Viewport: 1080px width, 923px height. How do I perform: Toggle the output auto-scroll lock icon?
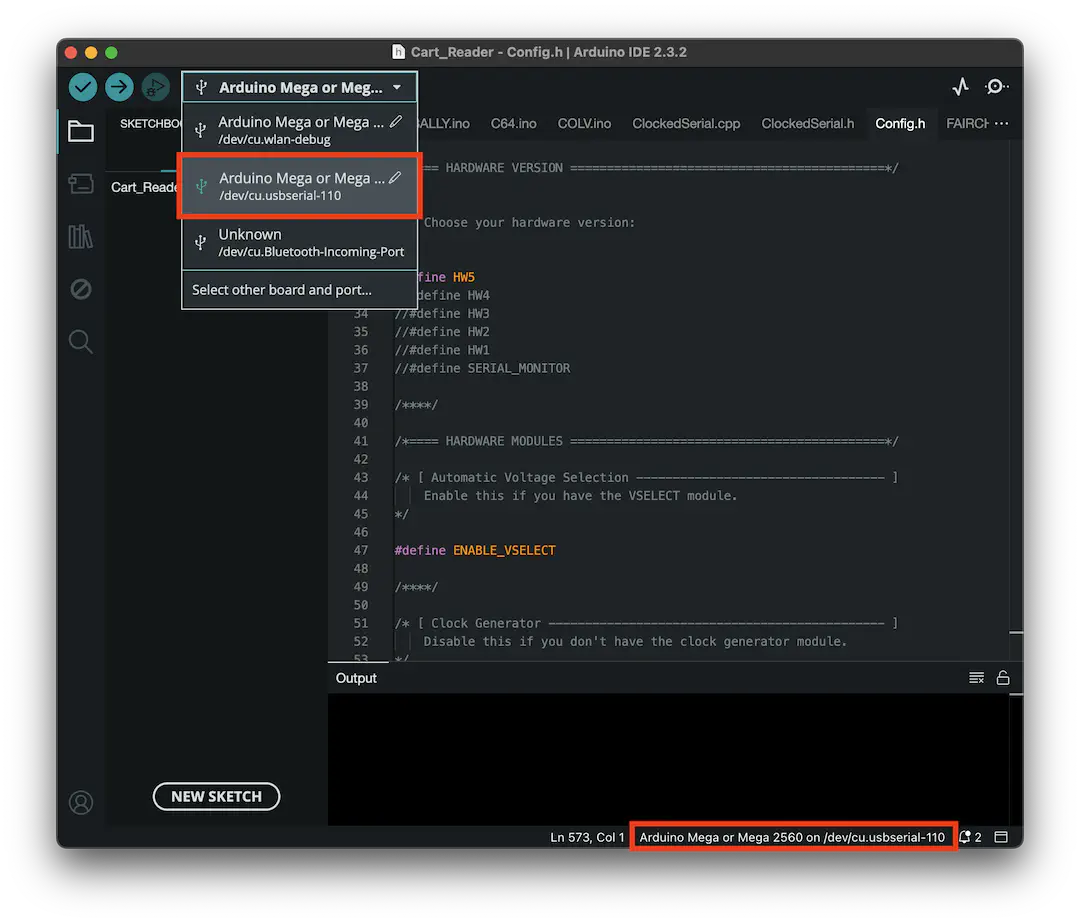(x=1003, y=678)
